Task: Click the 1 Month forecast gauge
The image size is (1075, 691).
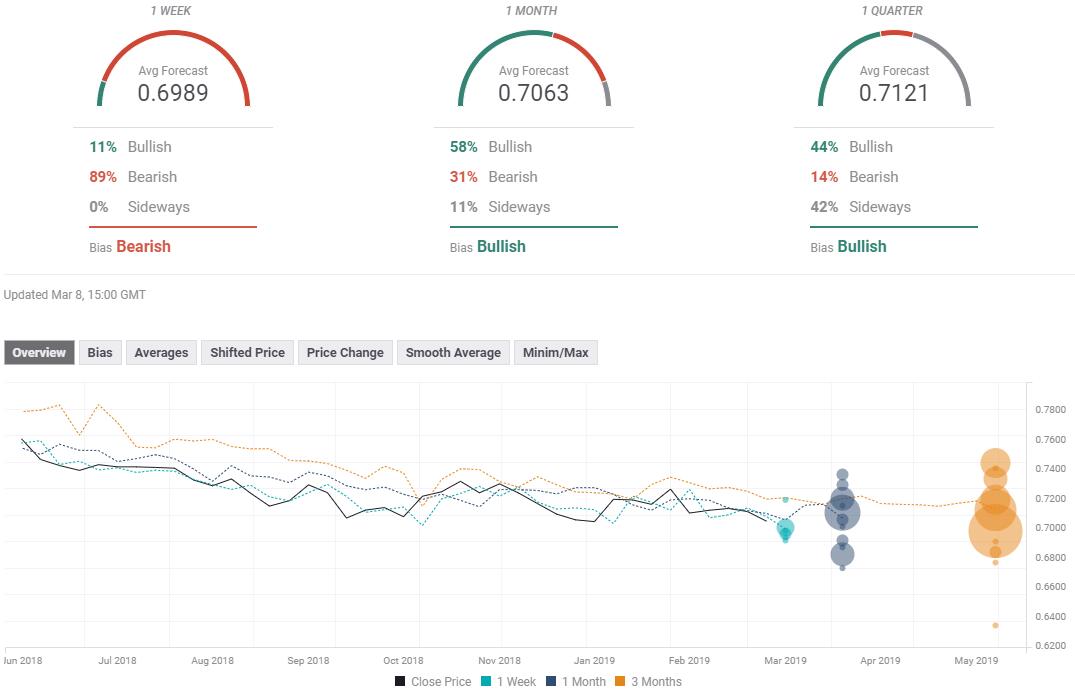Action: [534, 69]
